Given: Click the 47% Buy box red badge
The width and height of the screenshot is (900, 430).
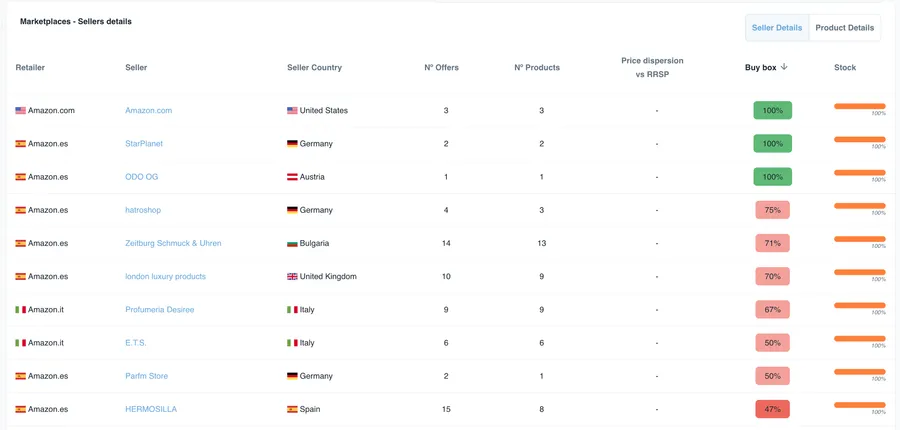Looking at the screenshot, I should click(x=773, y=409).
